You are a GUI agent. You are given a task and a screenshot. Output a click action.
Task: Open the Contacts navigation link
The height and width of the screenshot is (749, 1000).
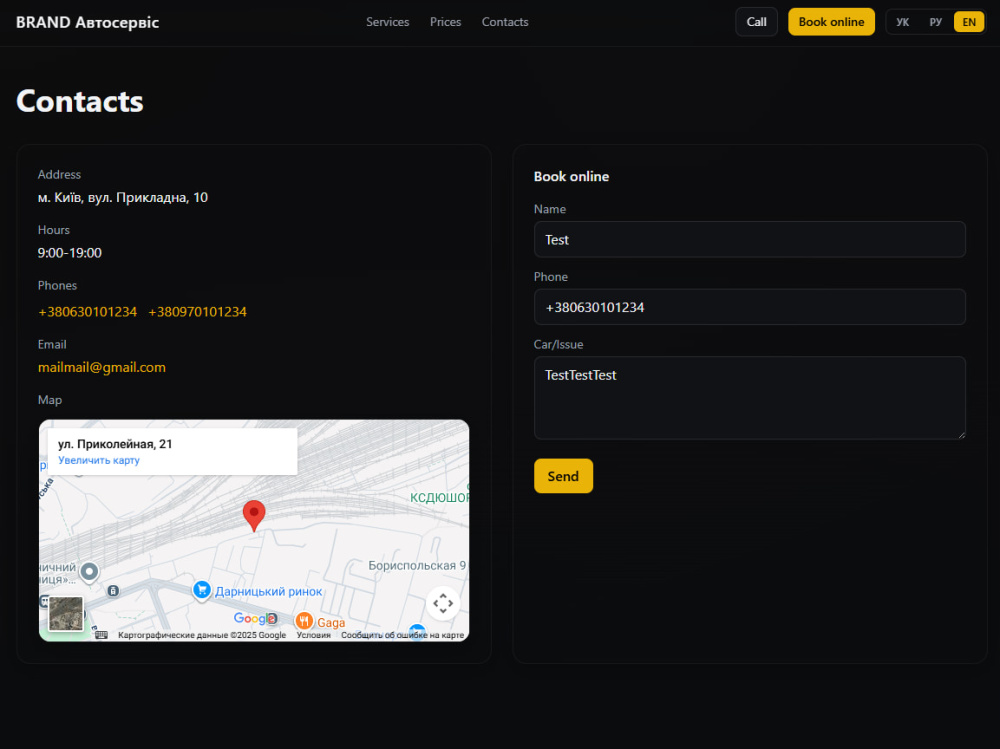coord(505,22)
